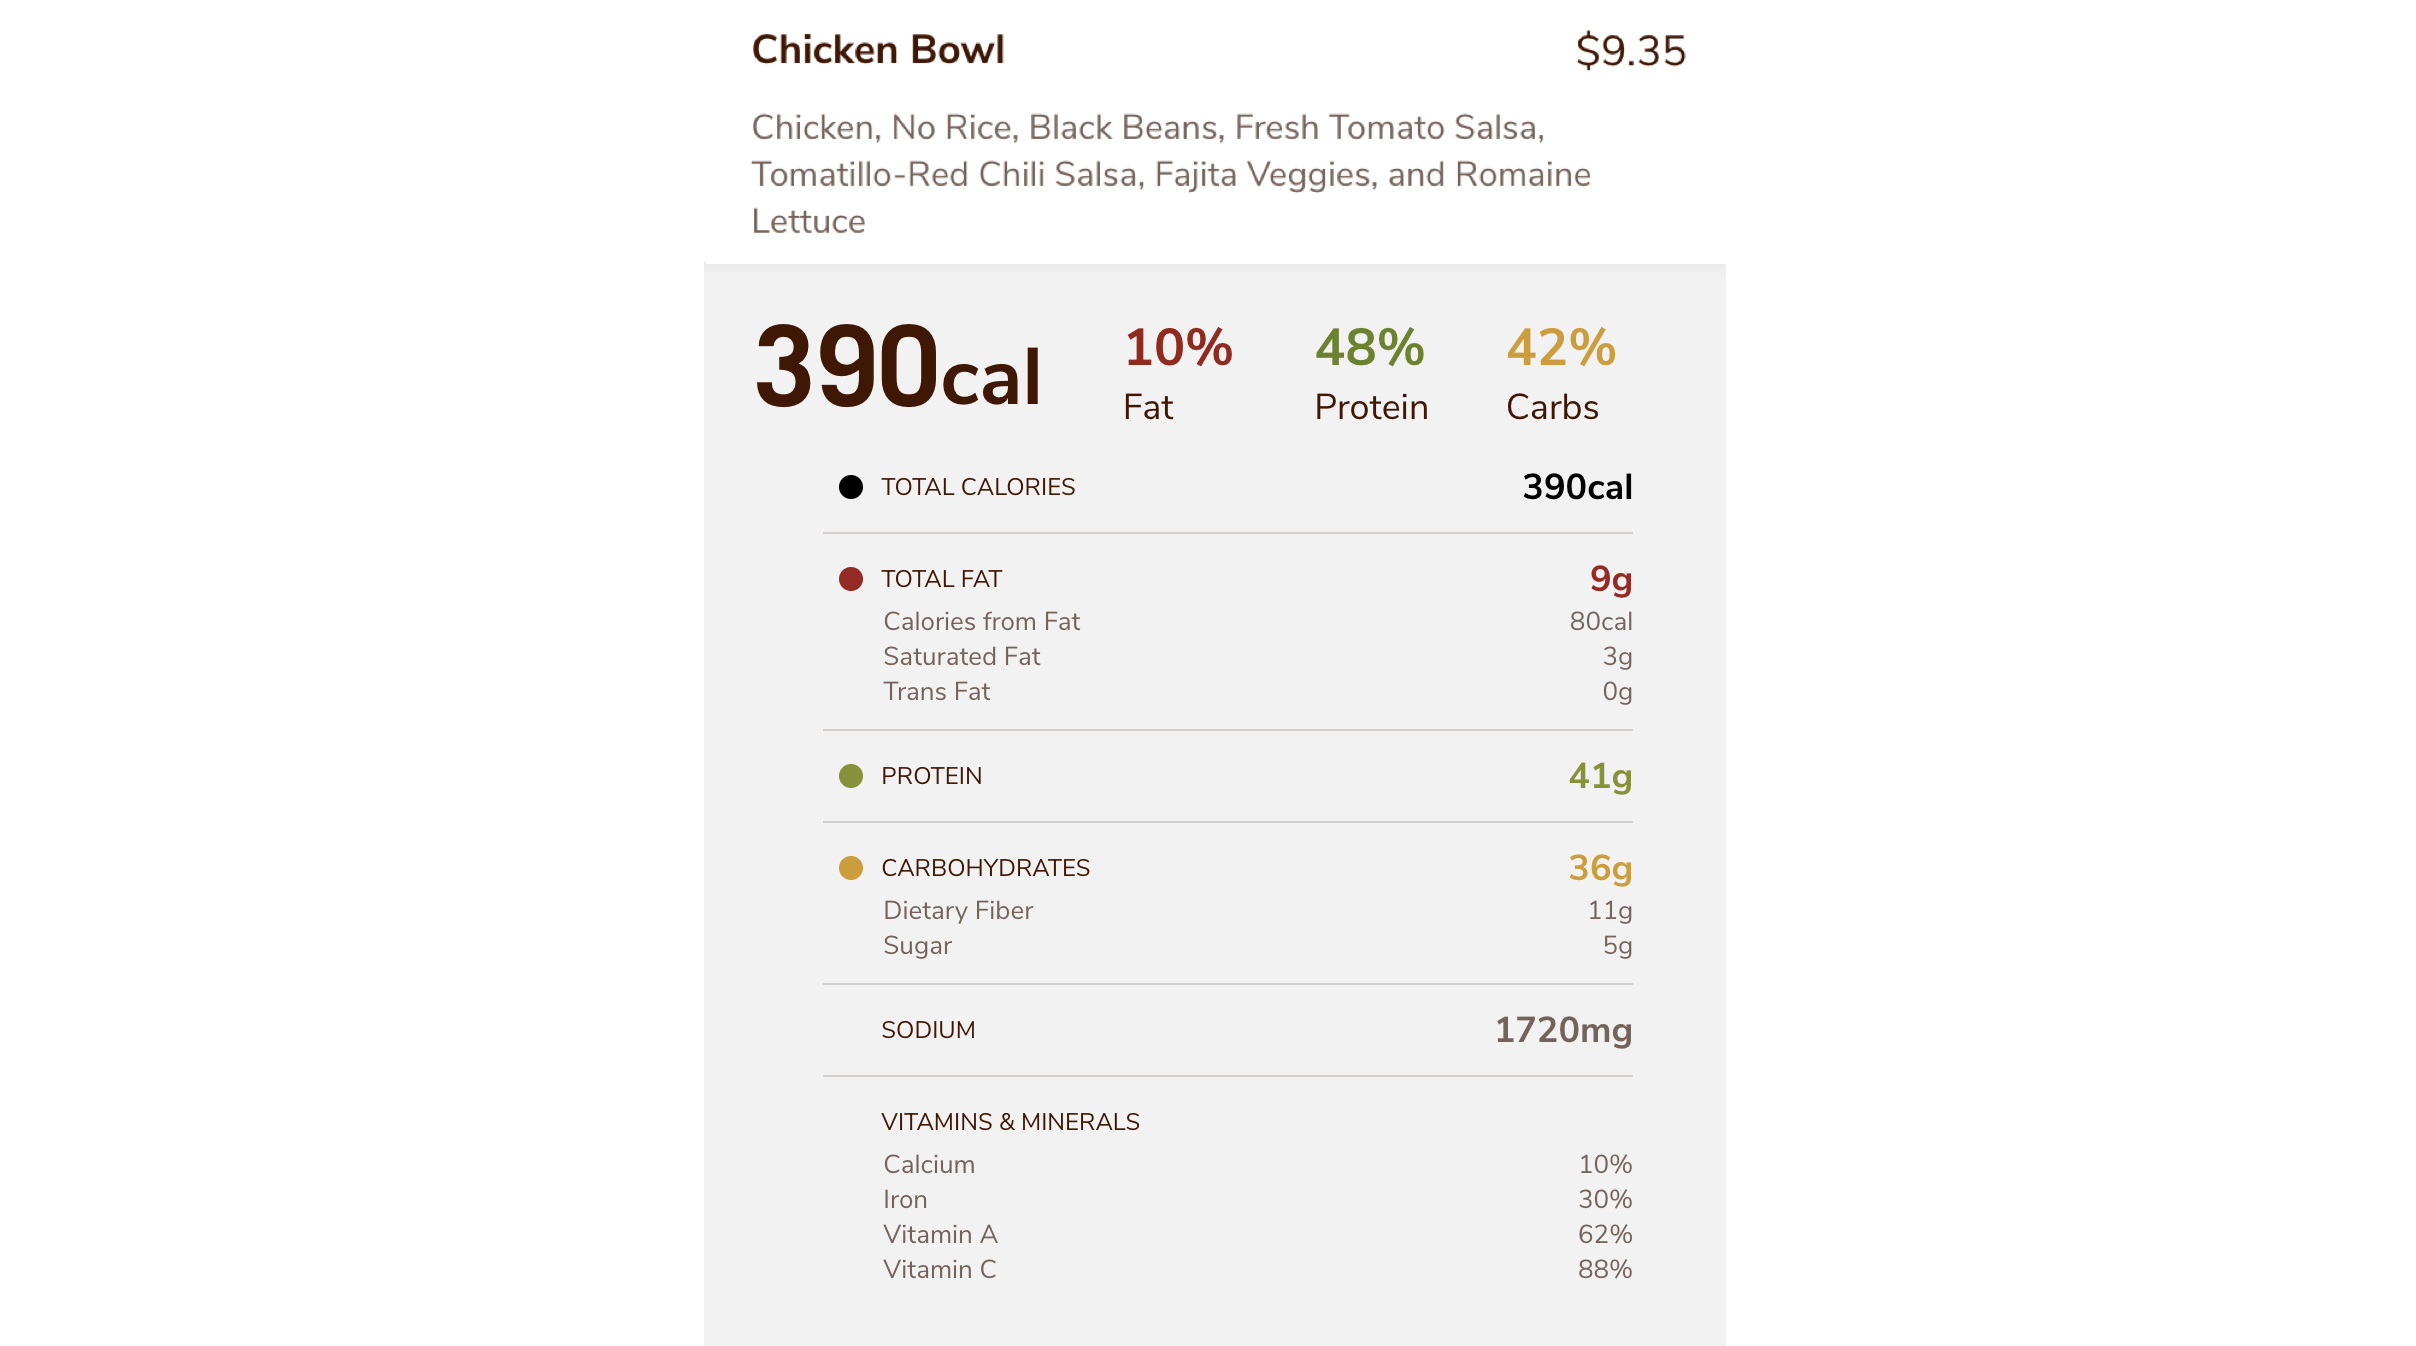
Task: Click the gold dot beside Carbohydrates
Action: tap(850, 868)
